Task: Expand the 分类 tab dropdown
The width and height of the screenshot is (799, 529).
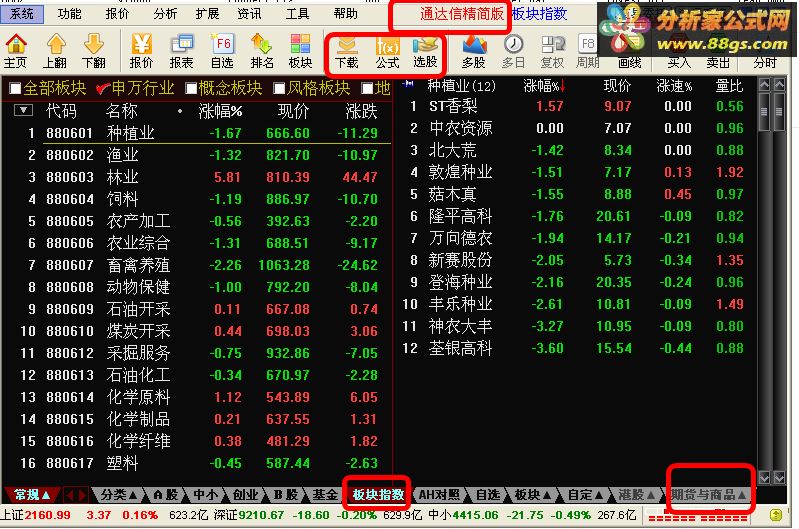Action: point(132,495)
